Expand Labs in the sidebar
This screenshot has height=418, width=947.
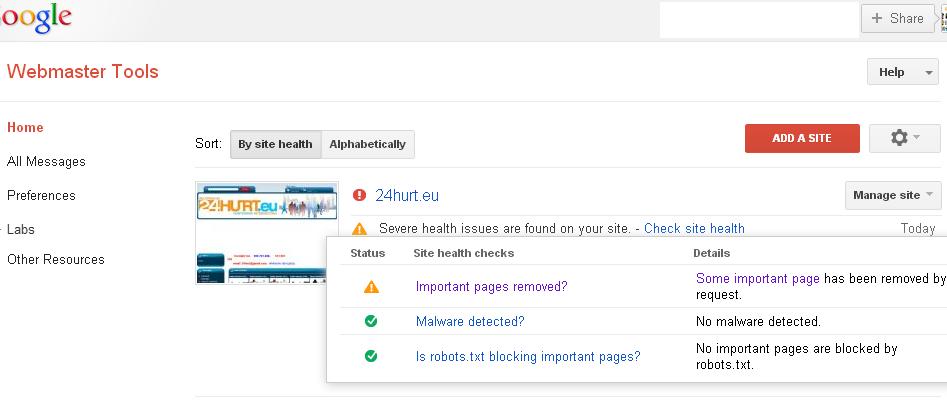(x=21, y=229)
